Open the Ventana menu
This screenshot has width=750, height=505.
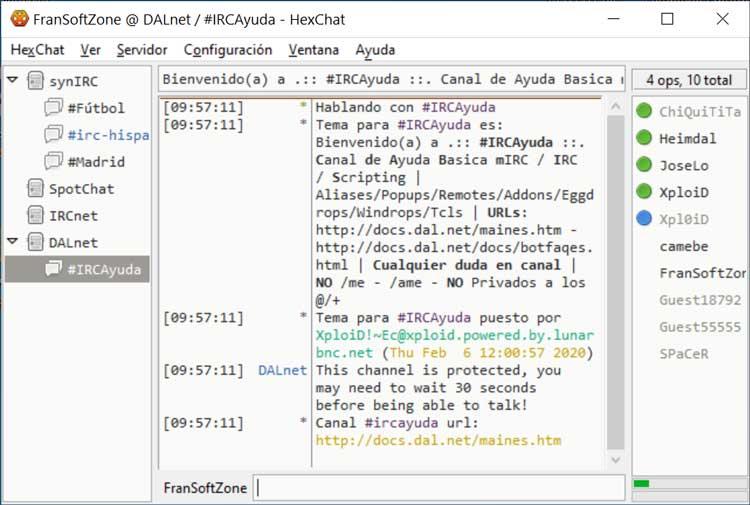(314, 50)
